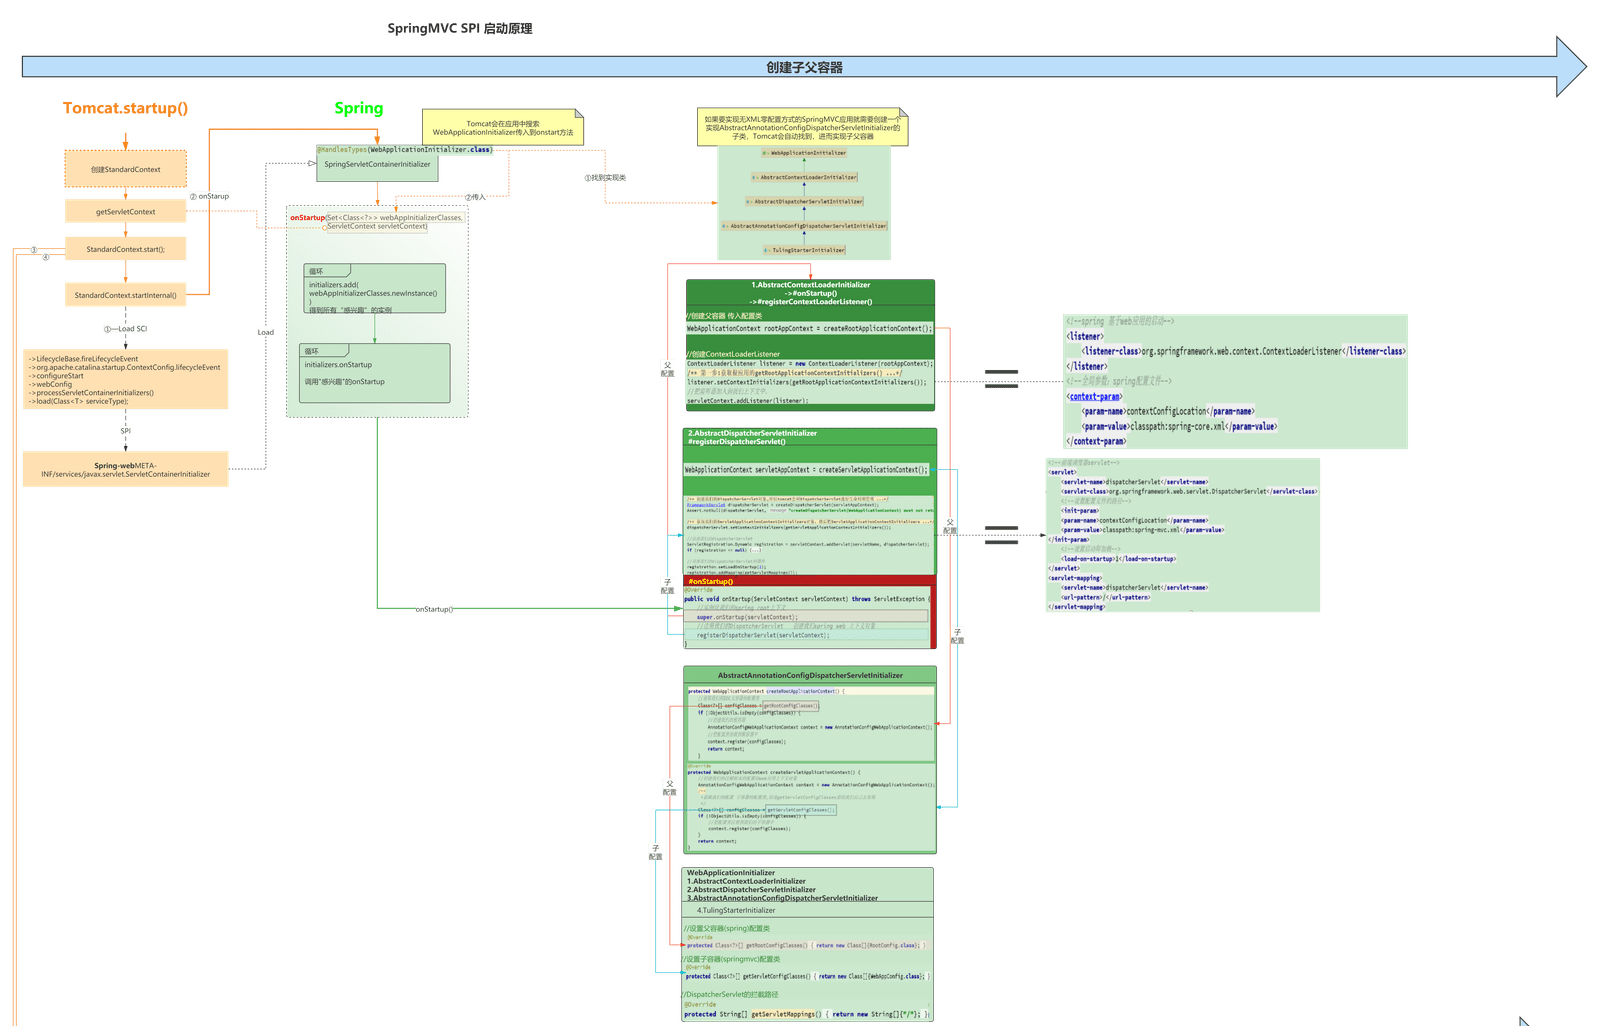
Task: Select the Spring-web META-INF/services box
Action: coord(126,469)
